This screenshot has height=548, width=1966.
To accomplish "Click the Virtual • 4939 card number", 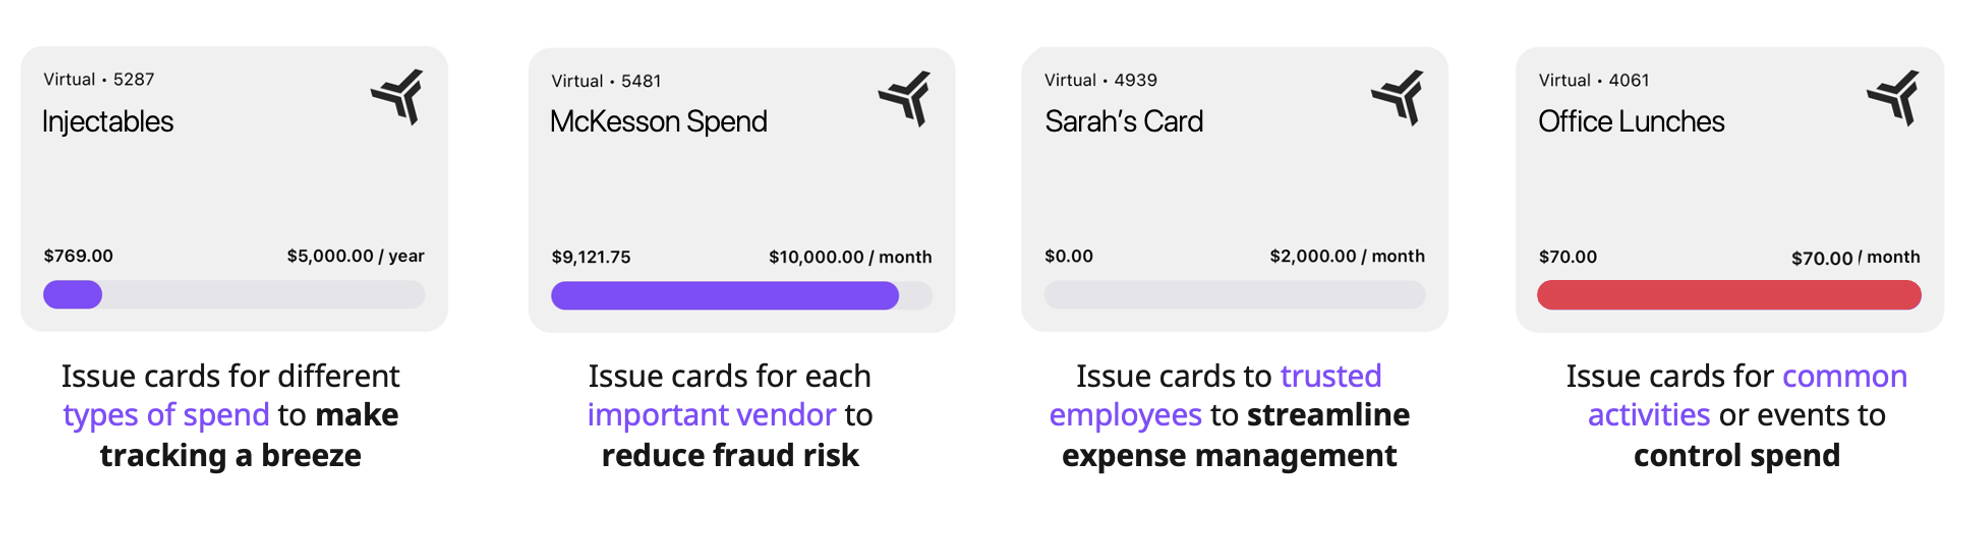I will (x=1101, y=80).
